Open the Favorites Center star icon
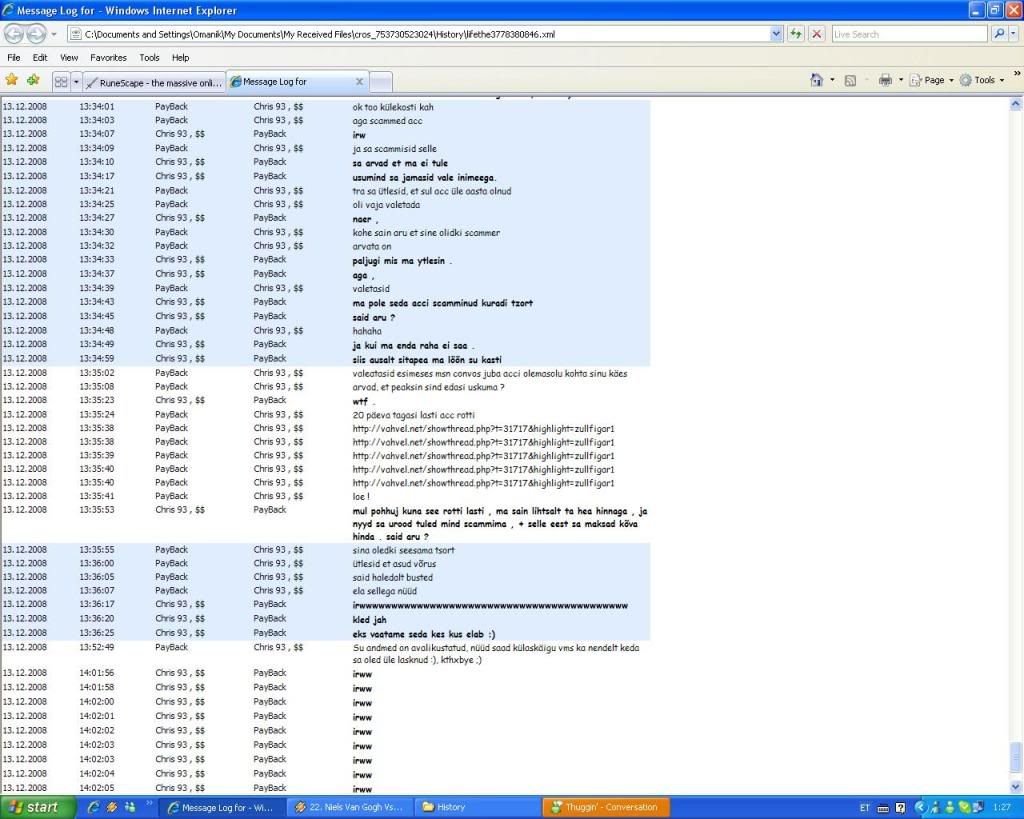This screenshot has height=819, width=1024. 12,80
